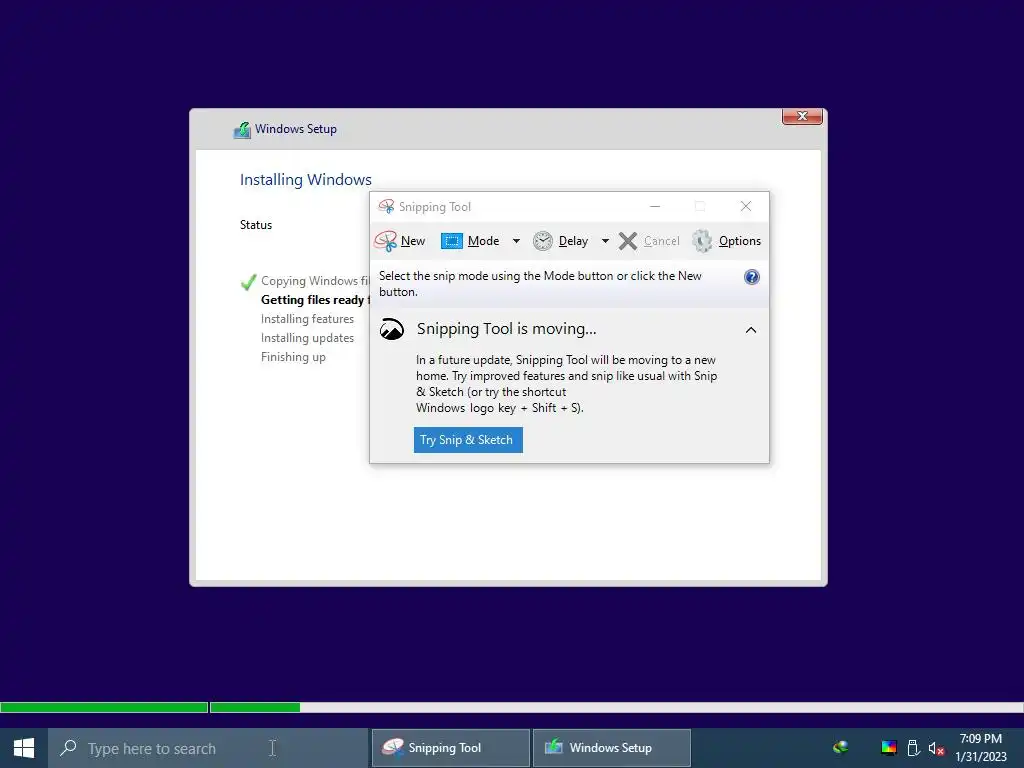Click the Snipping Tool title bar scissors icon
This screenshot has width=1024, height=768.
point(387,206)
